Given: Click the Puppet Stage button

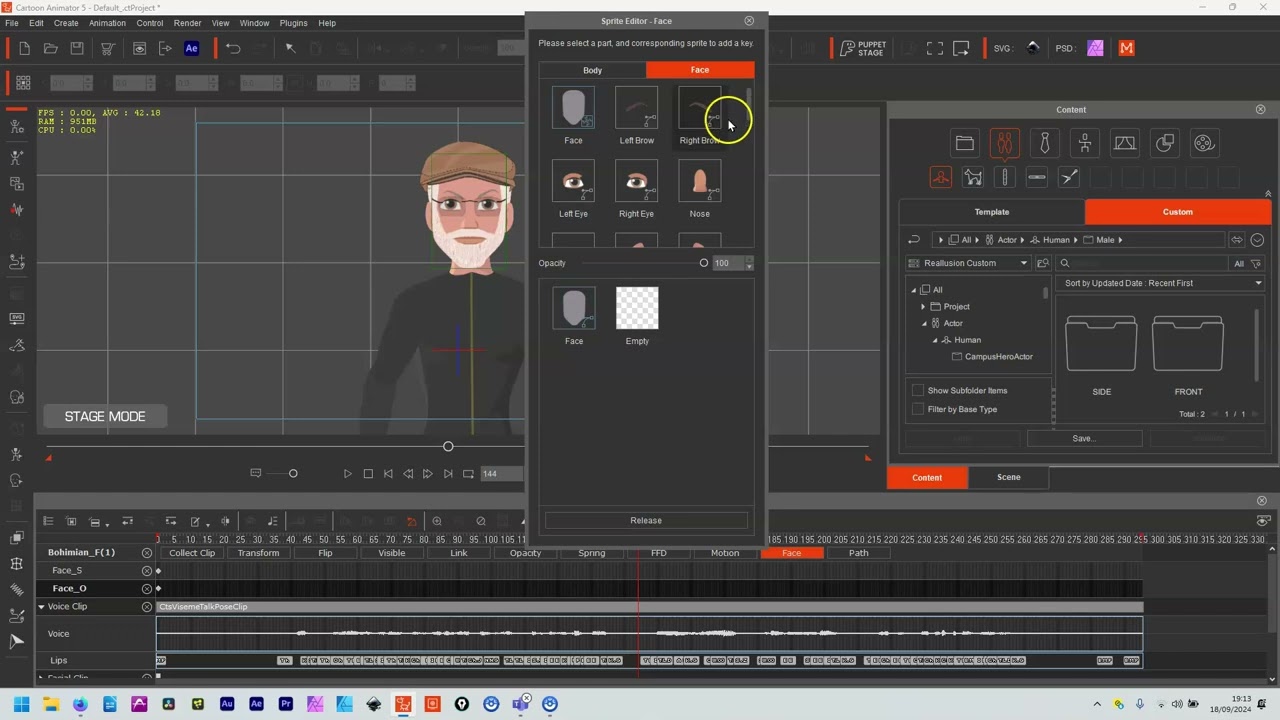Looking at the screenshot, I should click(864, 48).
